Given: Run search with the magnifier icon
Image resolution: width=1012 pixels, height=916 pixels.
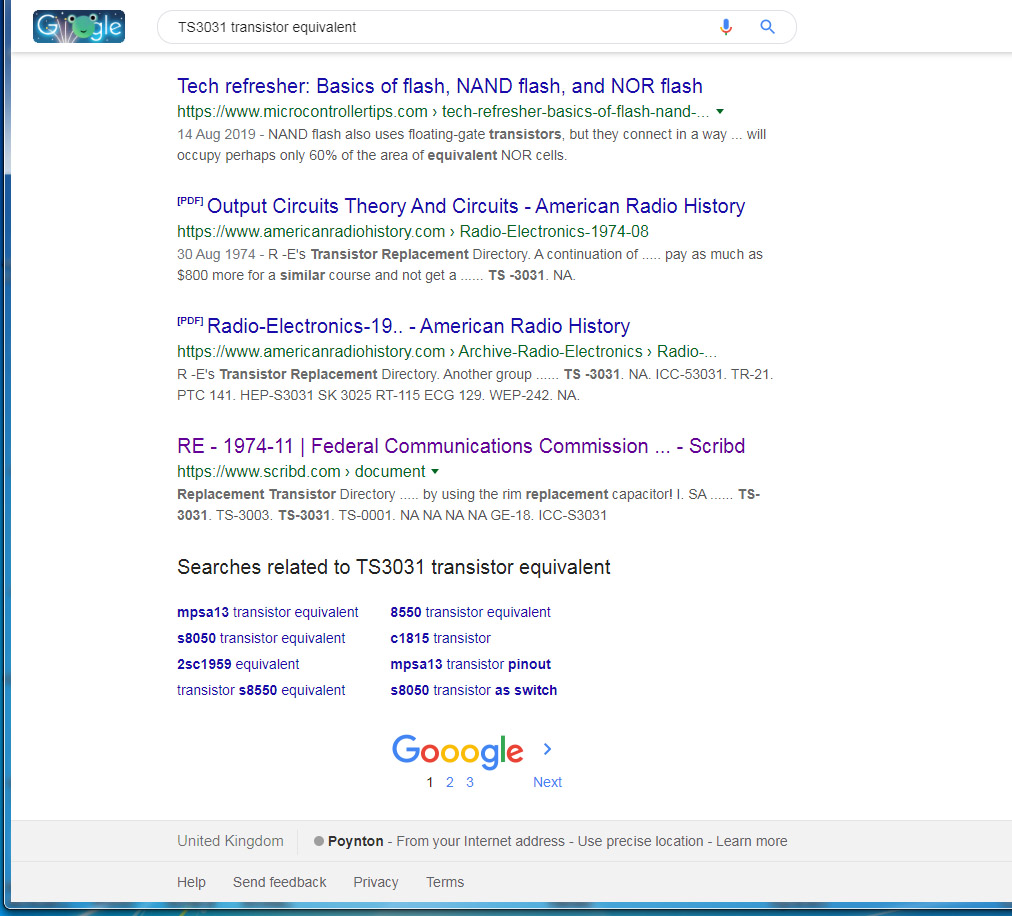Looking at the screenshot, I should coord(767,27).
